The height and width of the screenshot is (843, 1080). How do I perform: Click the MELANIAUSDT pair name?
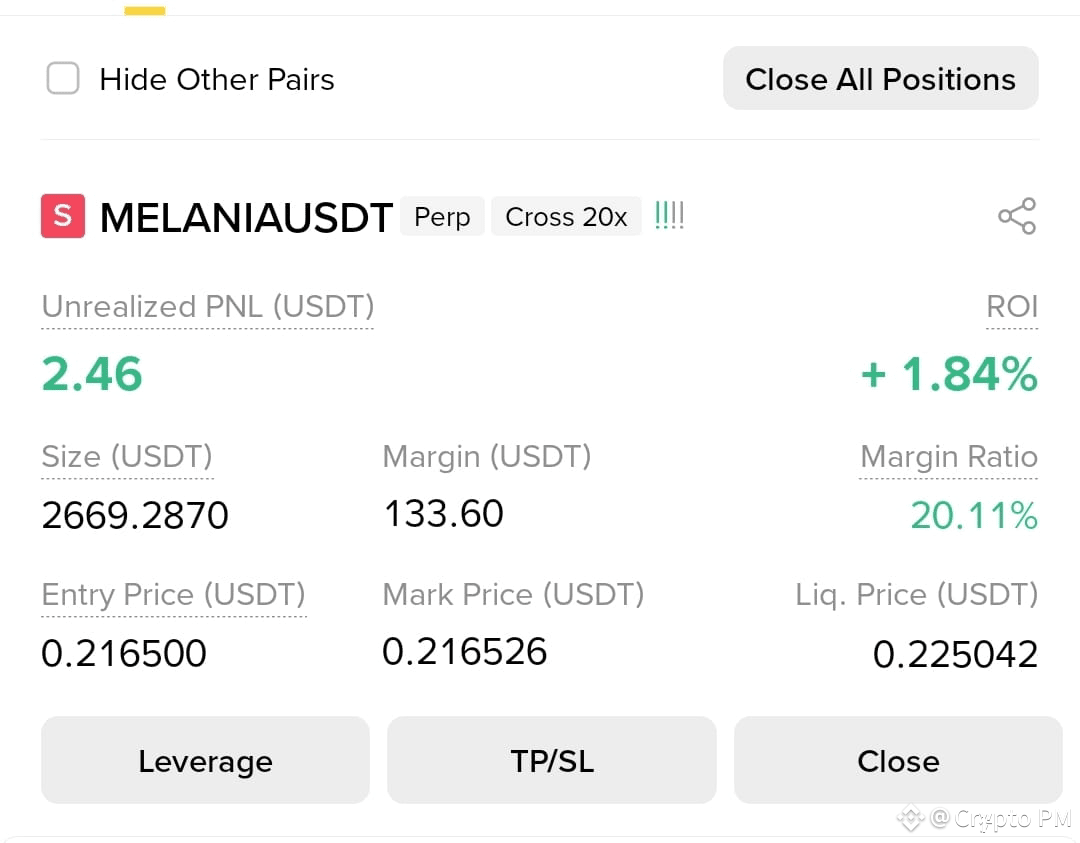point(245,215)
